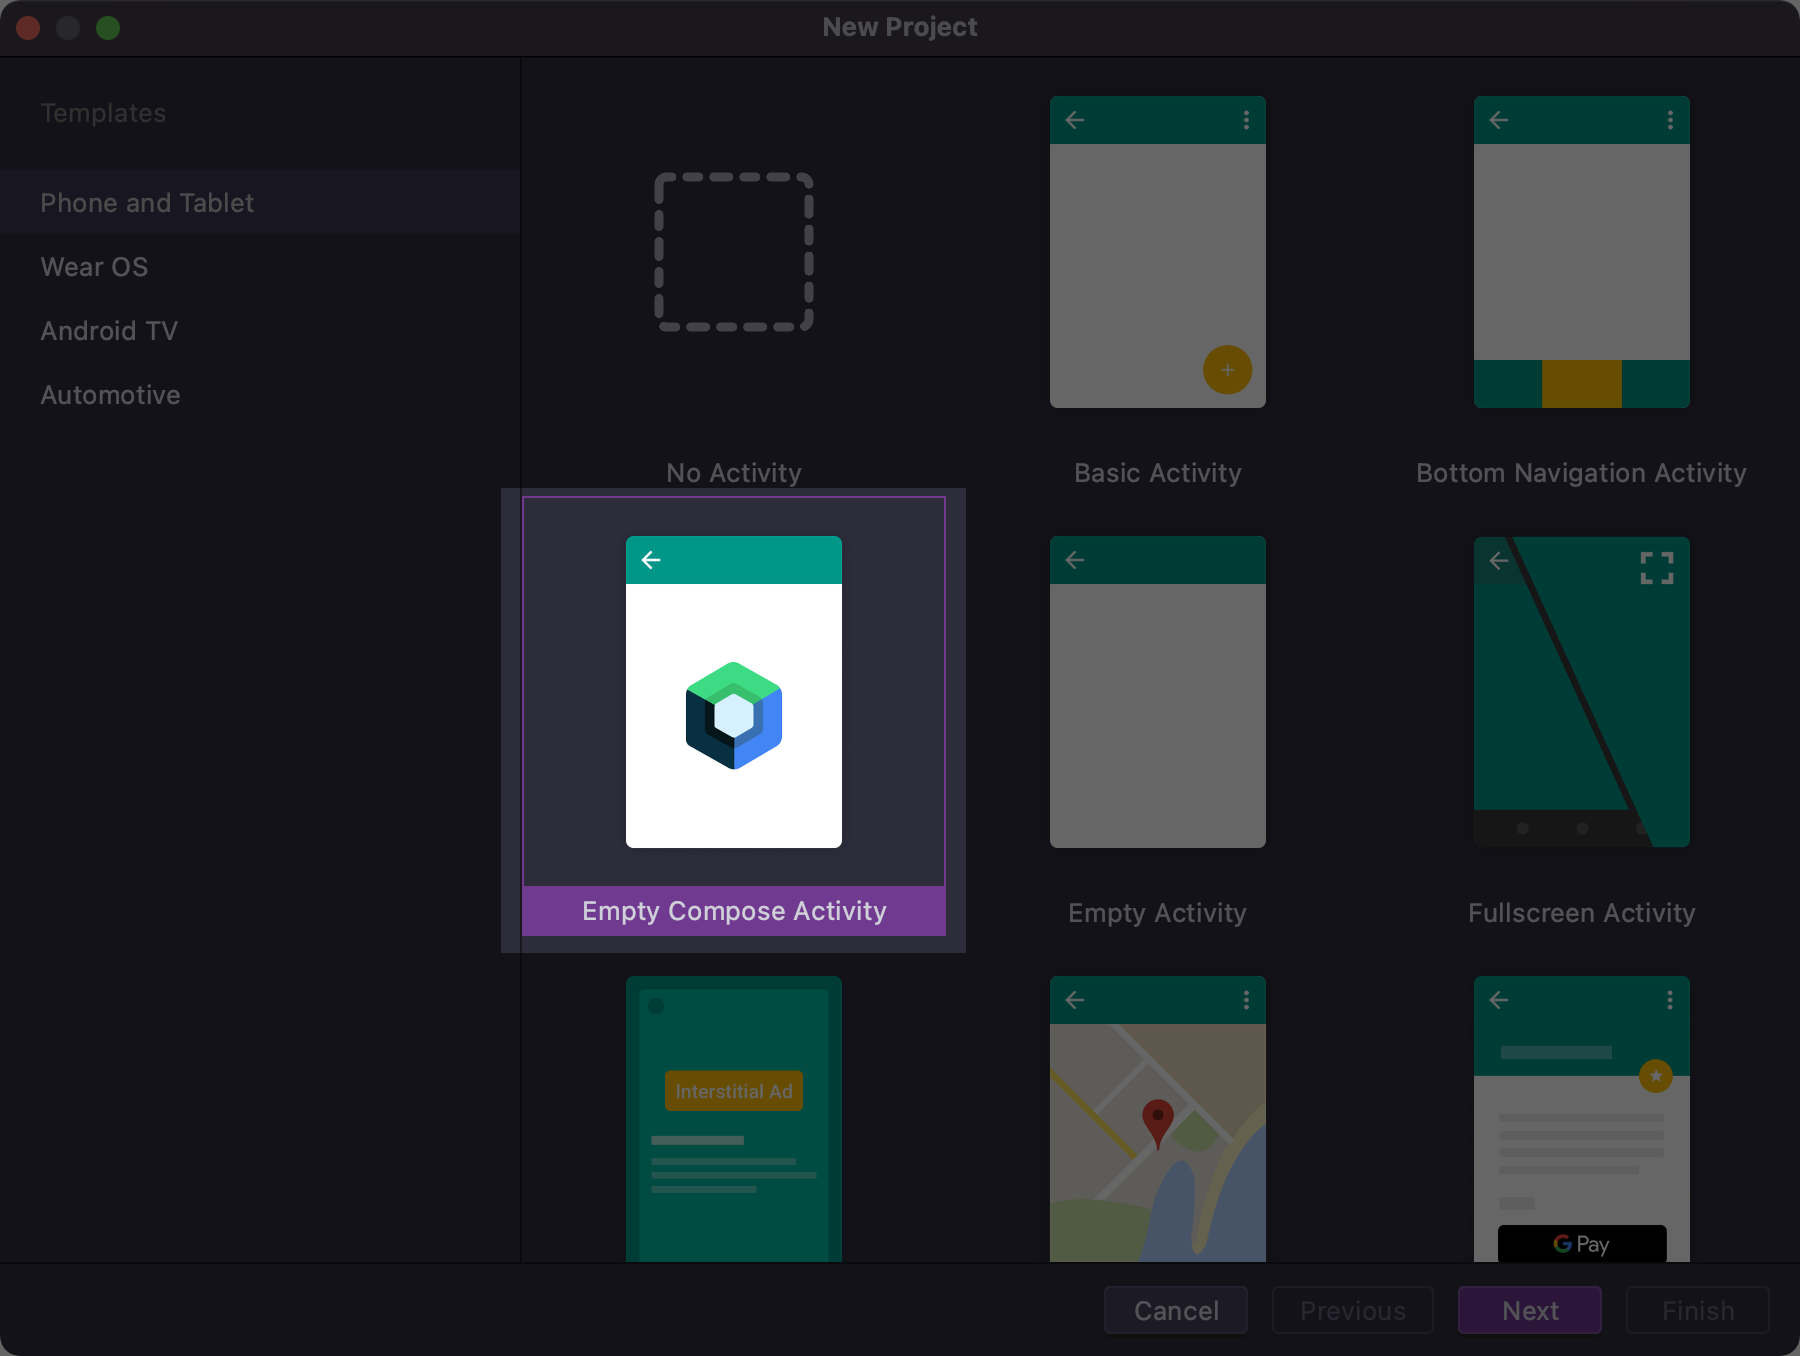Viewport: 1800px width, 1356px height.
Task: Choose the Fullscreen Activity template thumbnail
Action: (1582, 692)
